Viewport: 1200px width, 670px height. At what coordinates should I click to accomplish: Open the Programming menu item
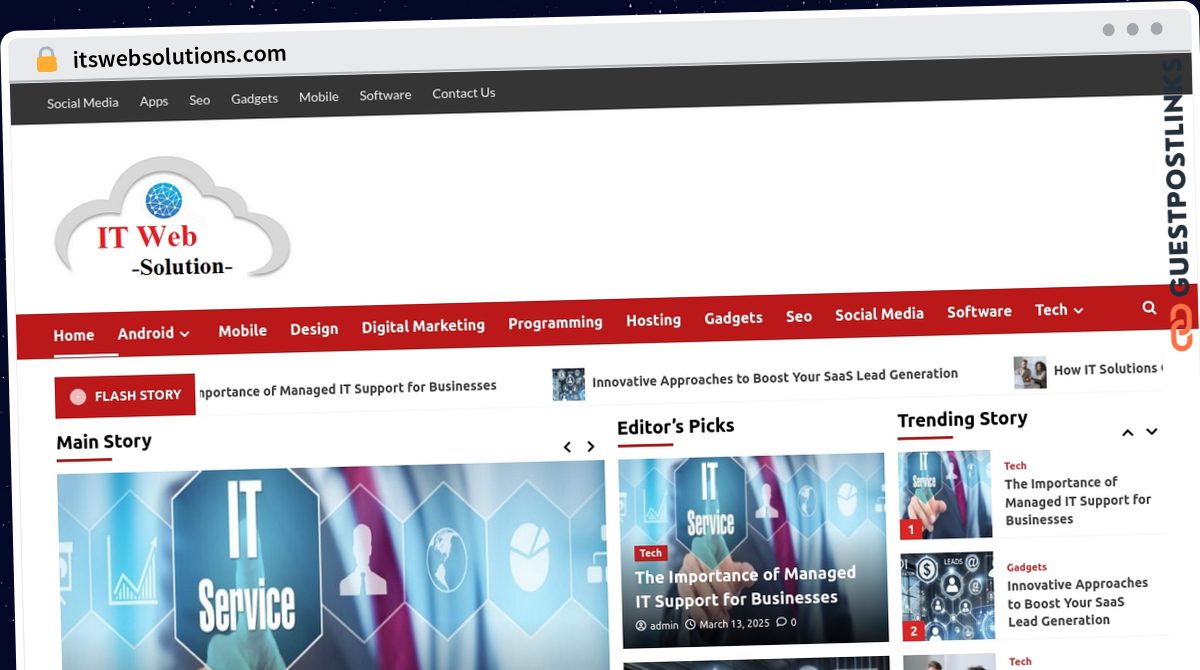coord(555,323)
